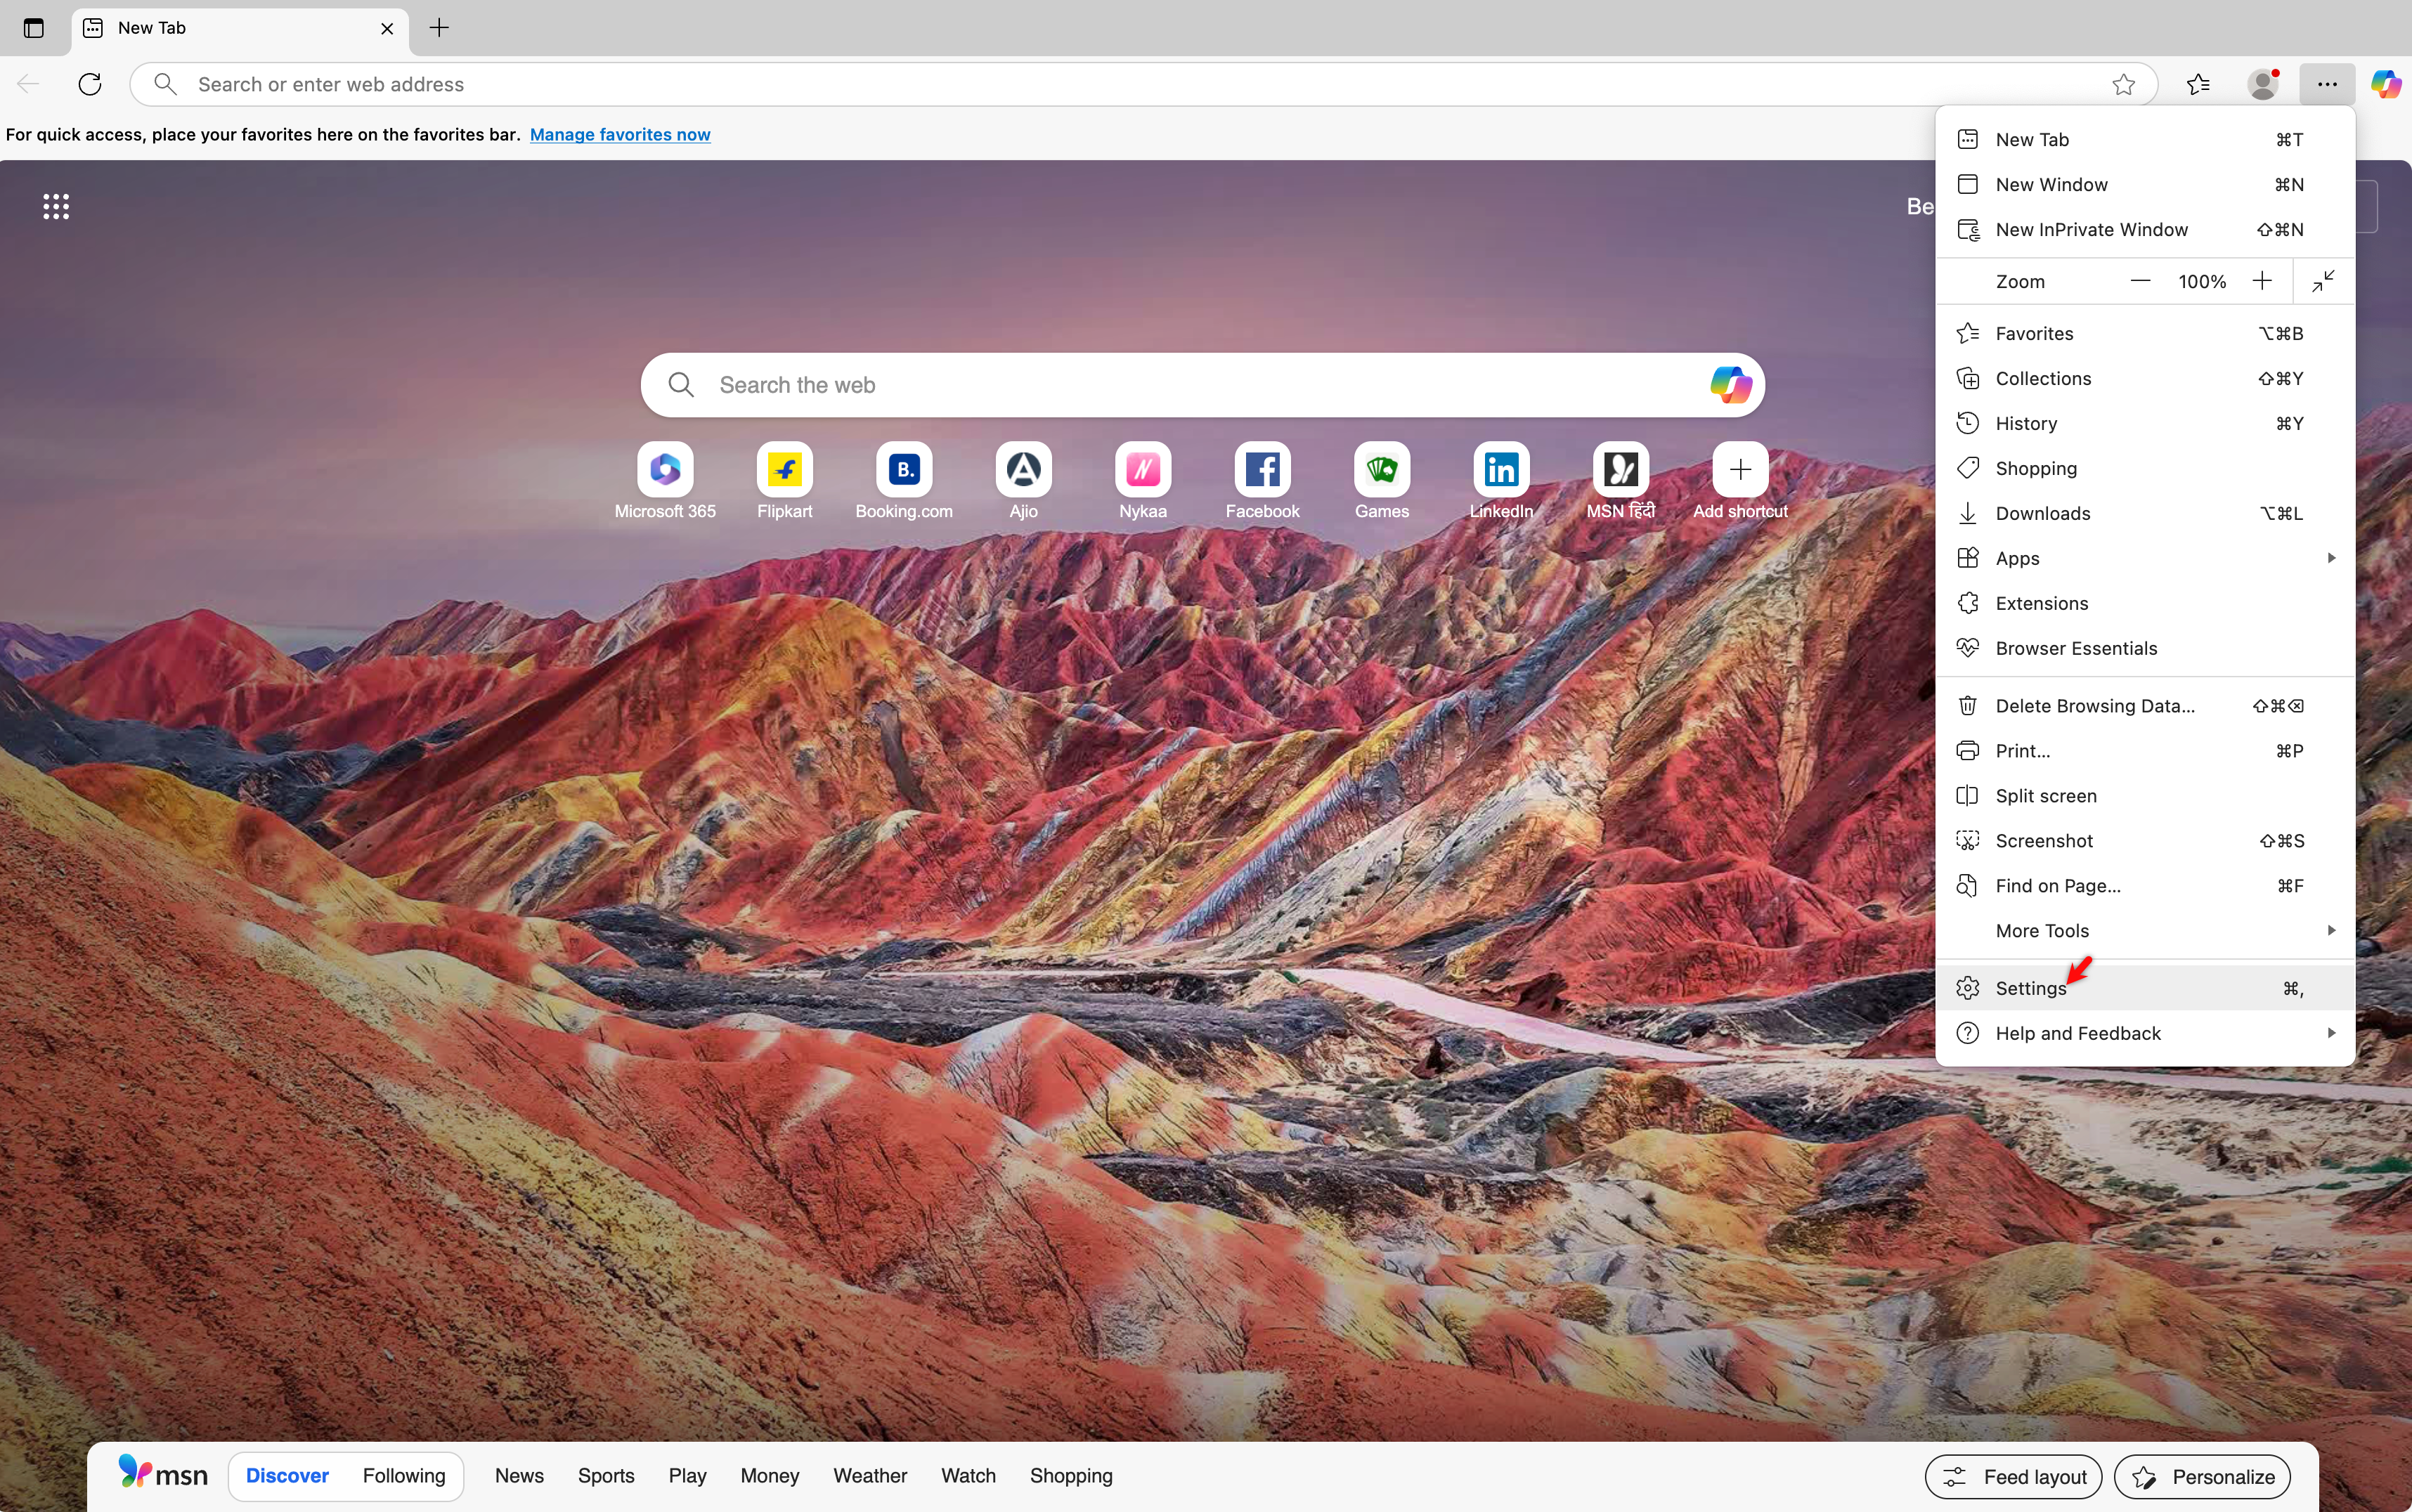Click the Personalize button
2412x1512 pixels.
(x=2202, y=1477)
